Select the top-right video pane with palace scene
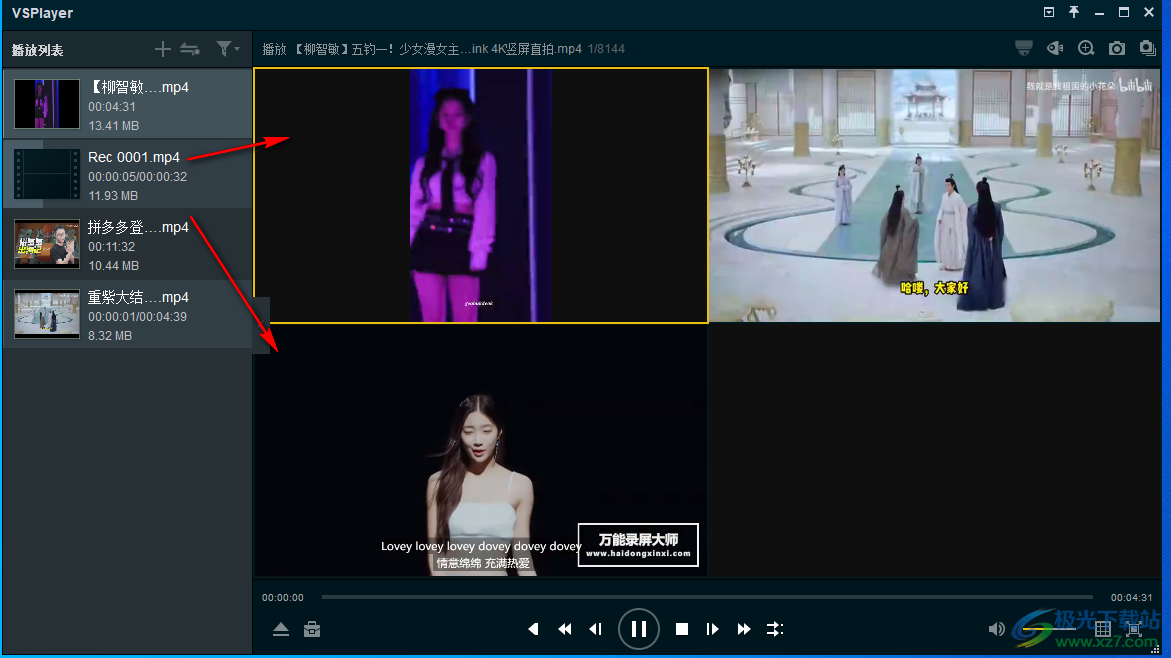This screenshot has height=658, width=1171. tap(934, 196)
